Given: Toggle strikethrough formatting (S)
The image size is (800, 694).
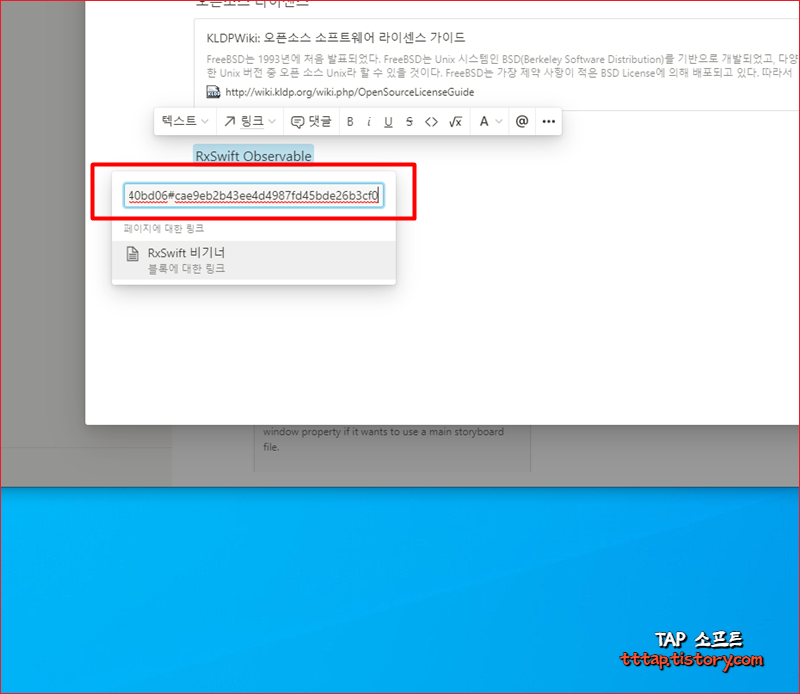Looking at the screenshot, I should [x=409, y=121].
